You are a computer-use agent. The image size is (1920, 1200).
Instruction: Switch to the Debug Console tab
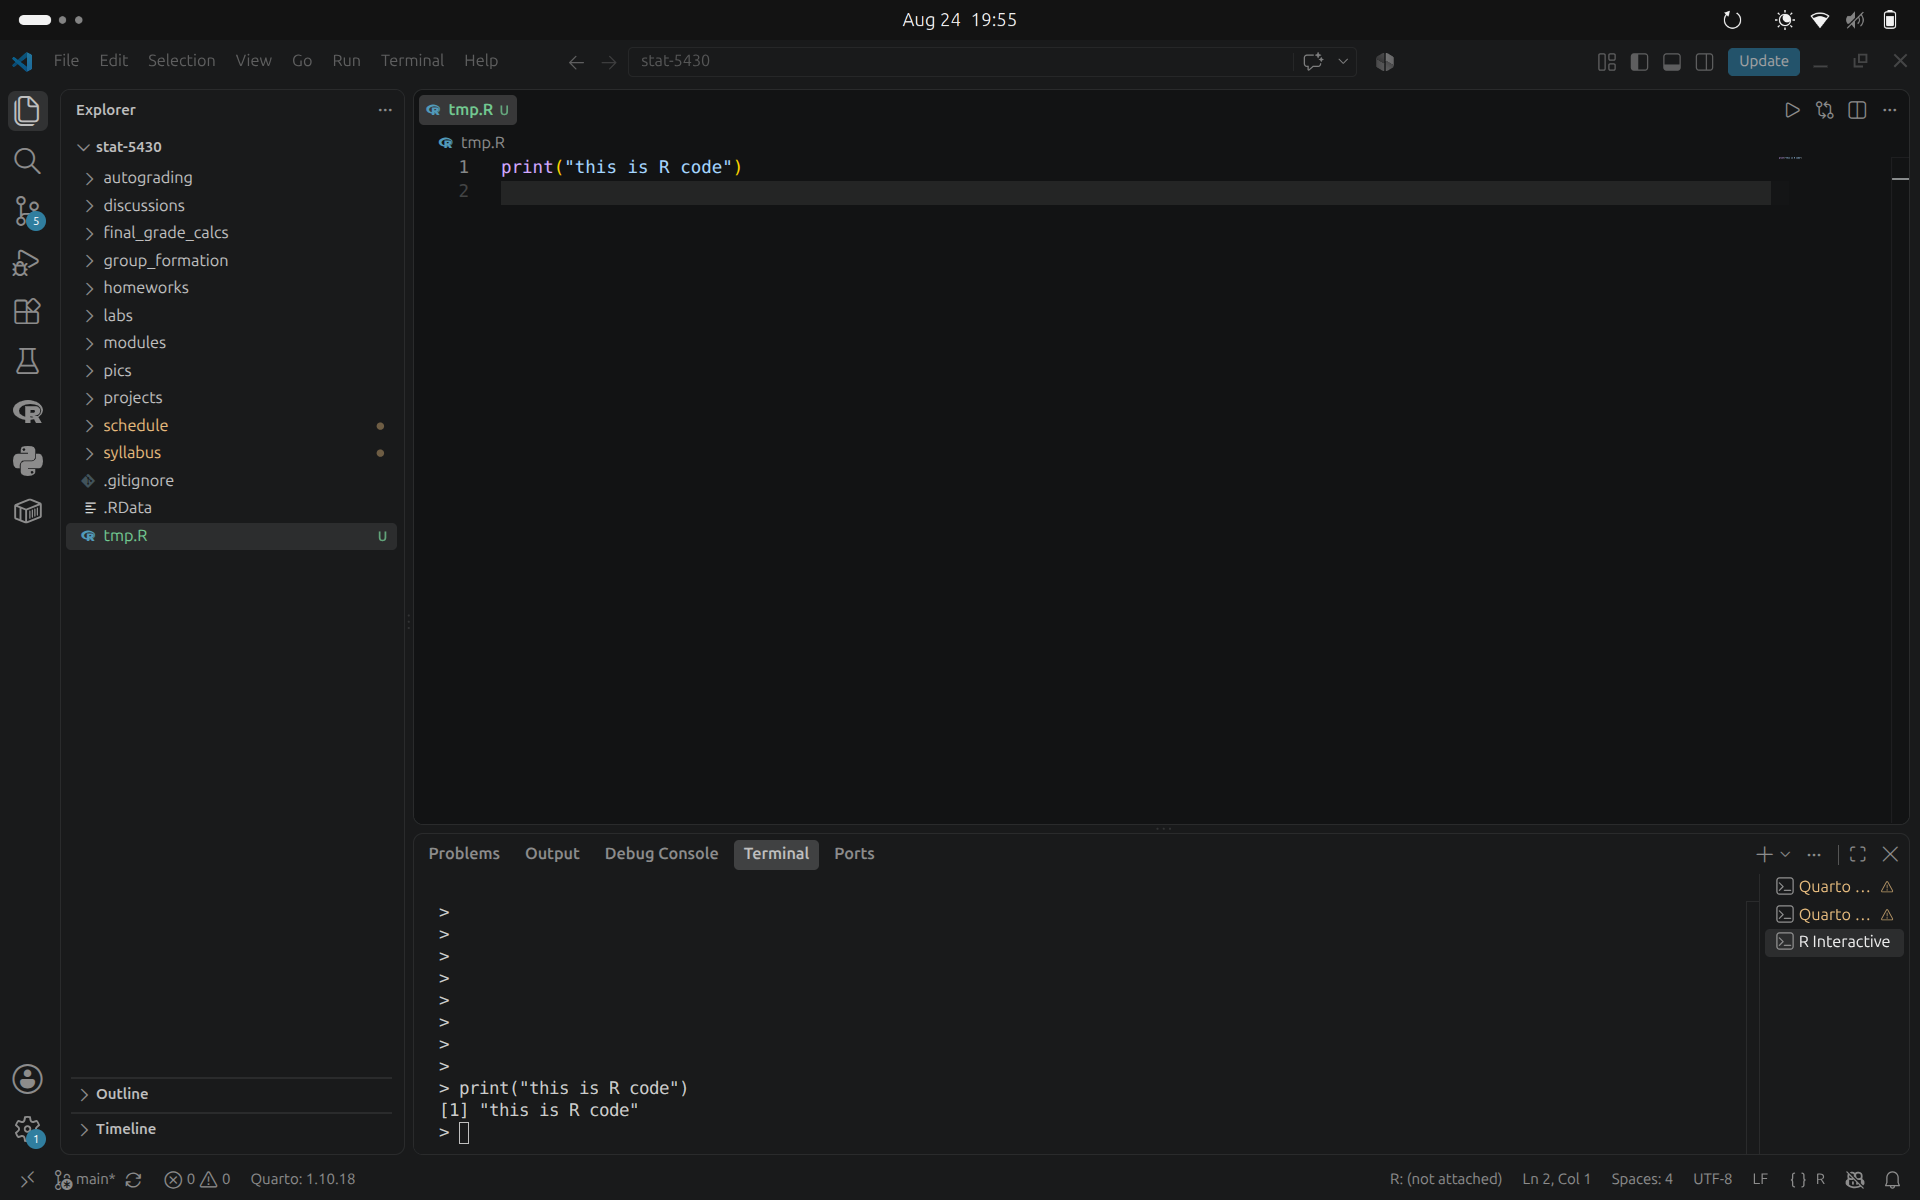click(x=661, y=854)
